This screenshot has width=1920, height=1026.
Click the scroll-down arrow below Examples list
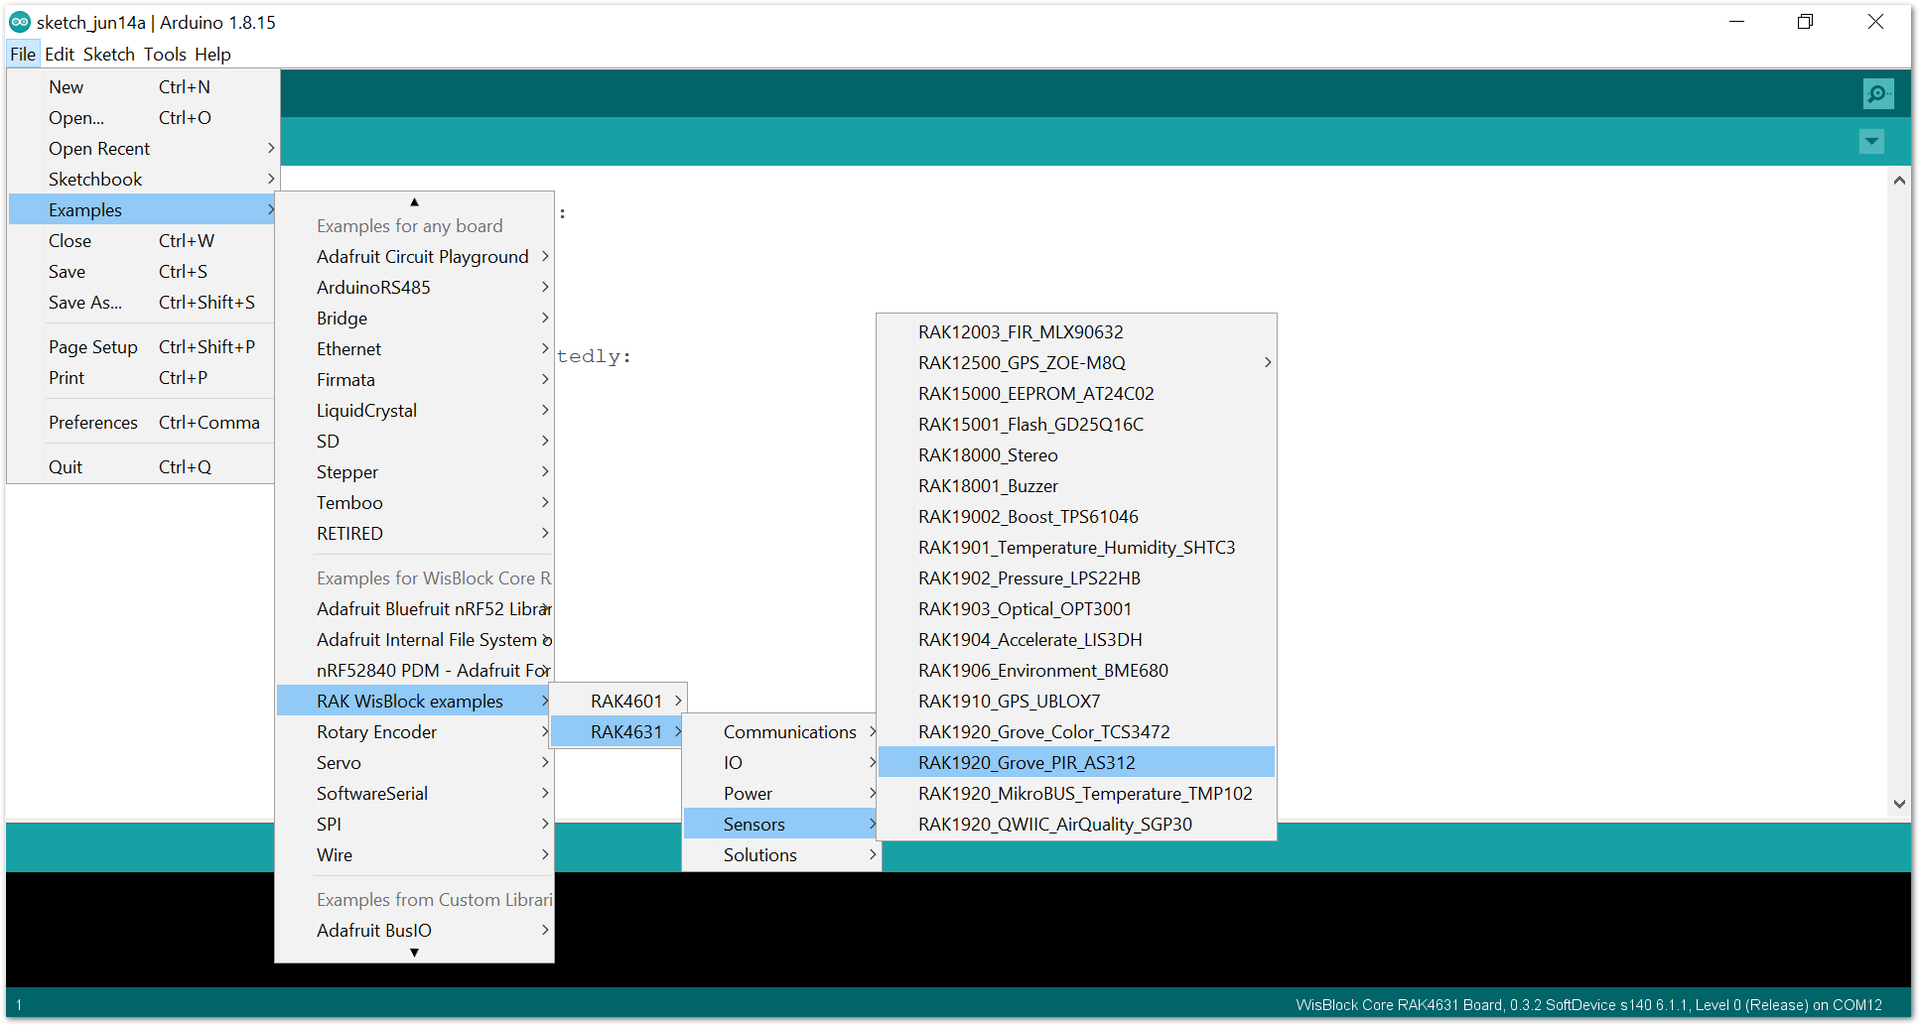pos(414,953)
